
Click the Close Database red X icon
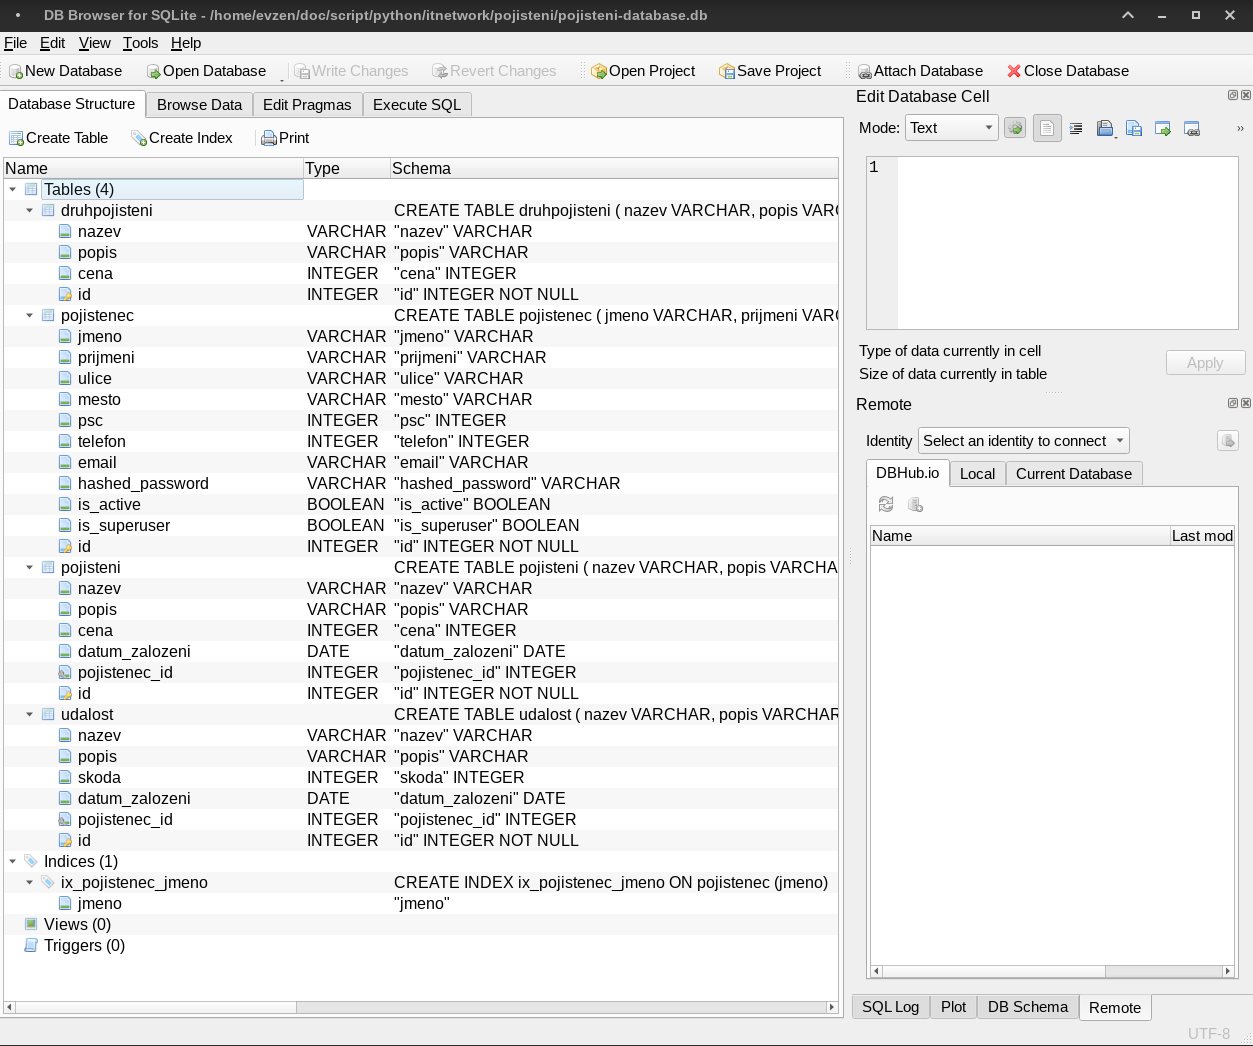[1014, 71]
